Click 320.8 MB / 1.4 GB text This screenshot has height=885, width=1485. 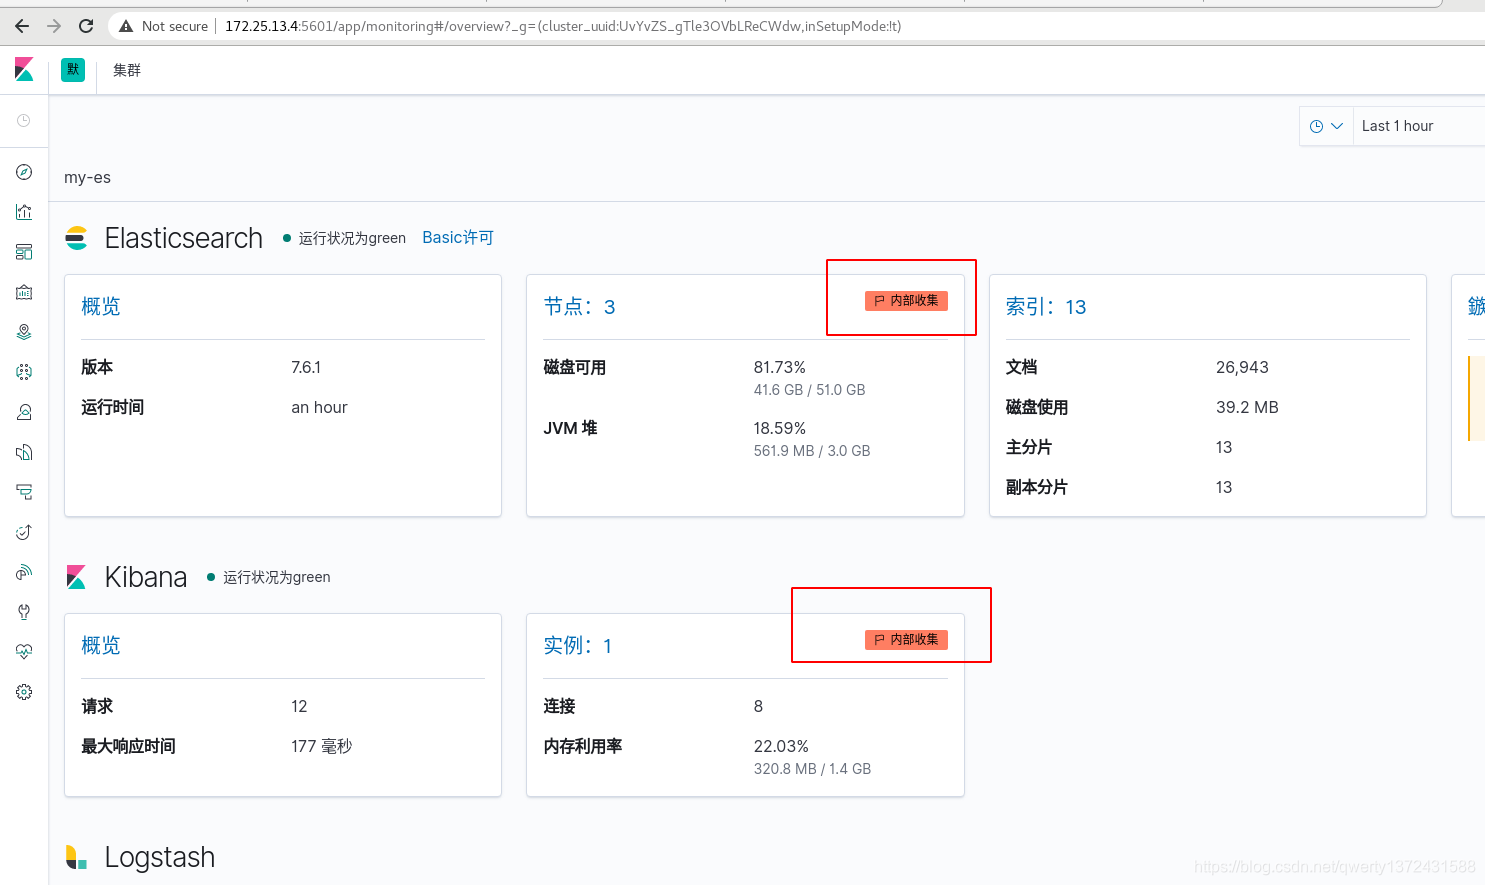tap(812, 769)
